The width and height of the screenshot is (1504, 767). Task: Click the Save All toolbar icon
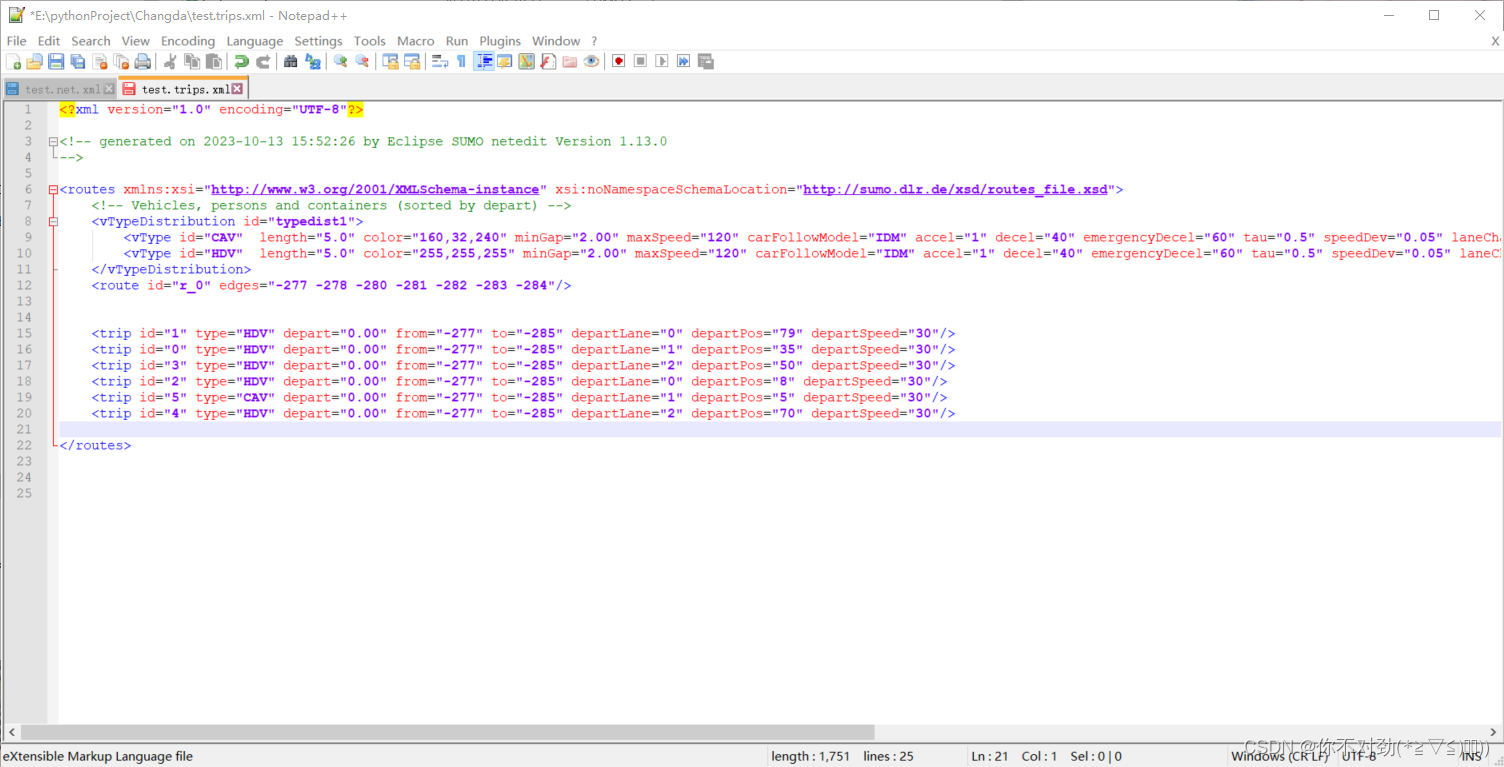point(78,61)
